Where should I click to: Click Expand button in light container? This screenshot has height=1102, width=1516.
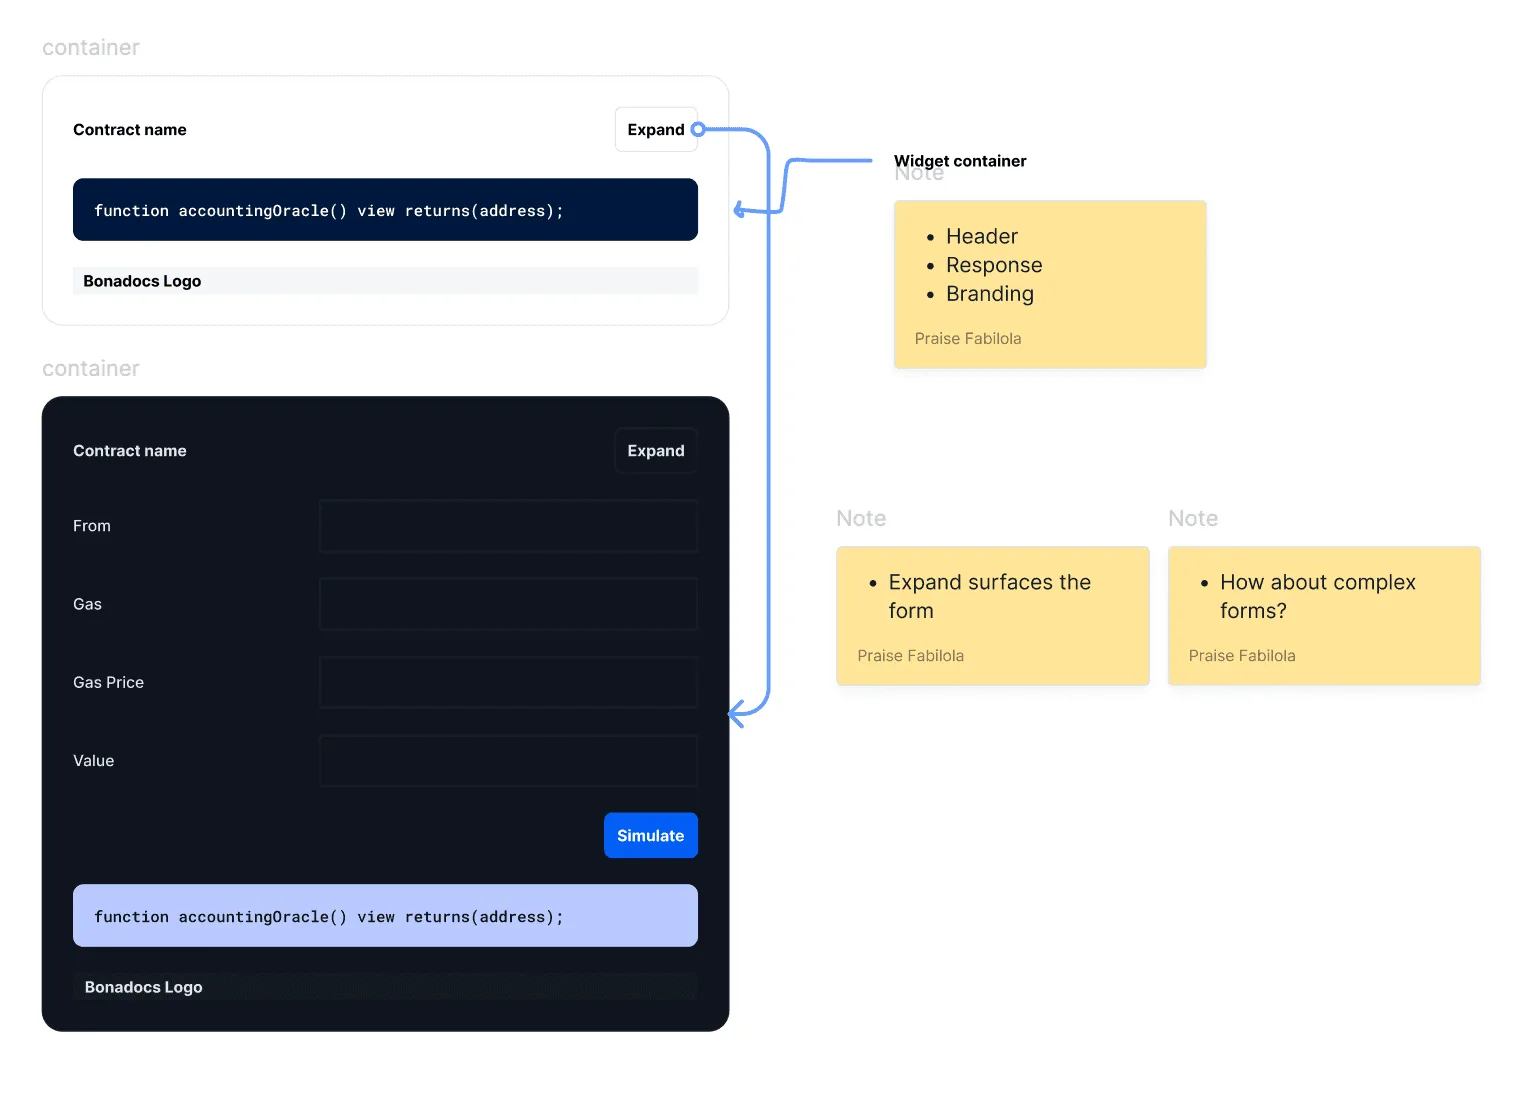[656, 130]
